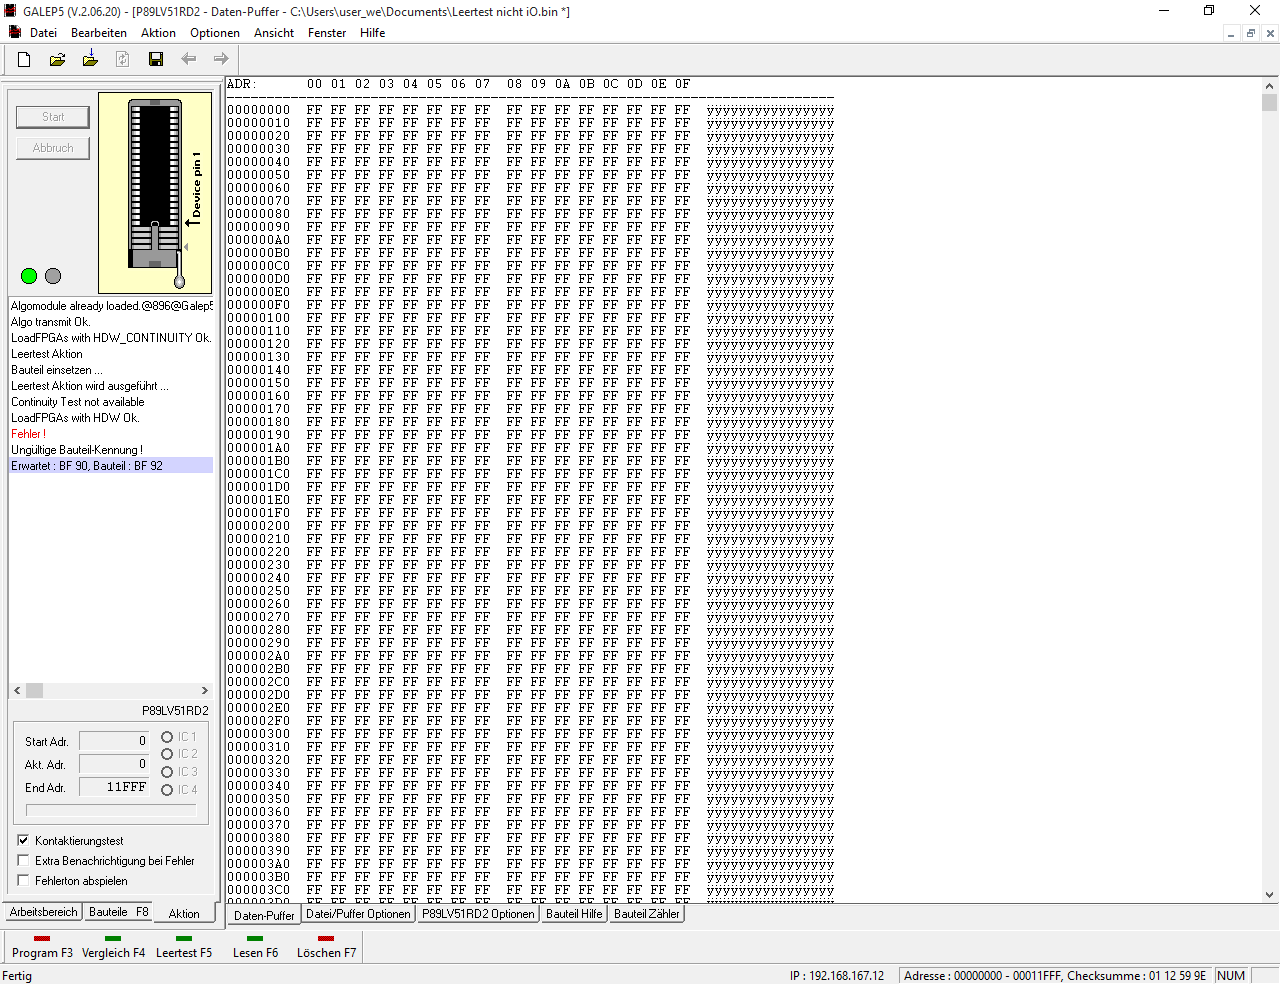Screen dimensions: 1280x984
Task: Click the Start Adr. input field
Action: point(114,741)
